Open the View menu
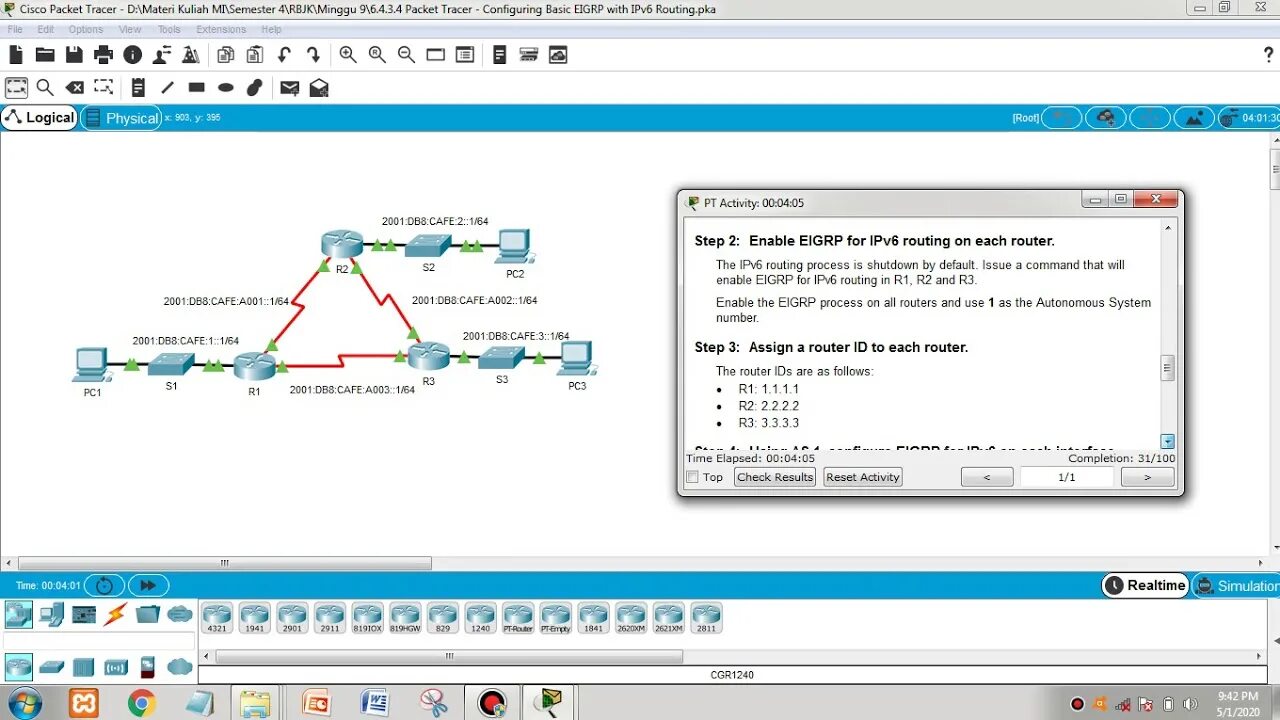Screen dimensions: 1280x720 (130, 30)
